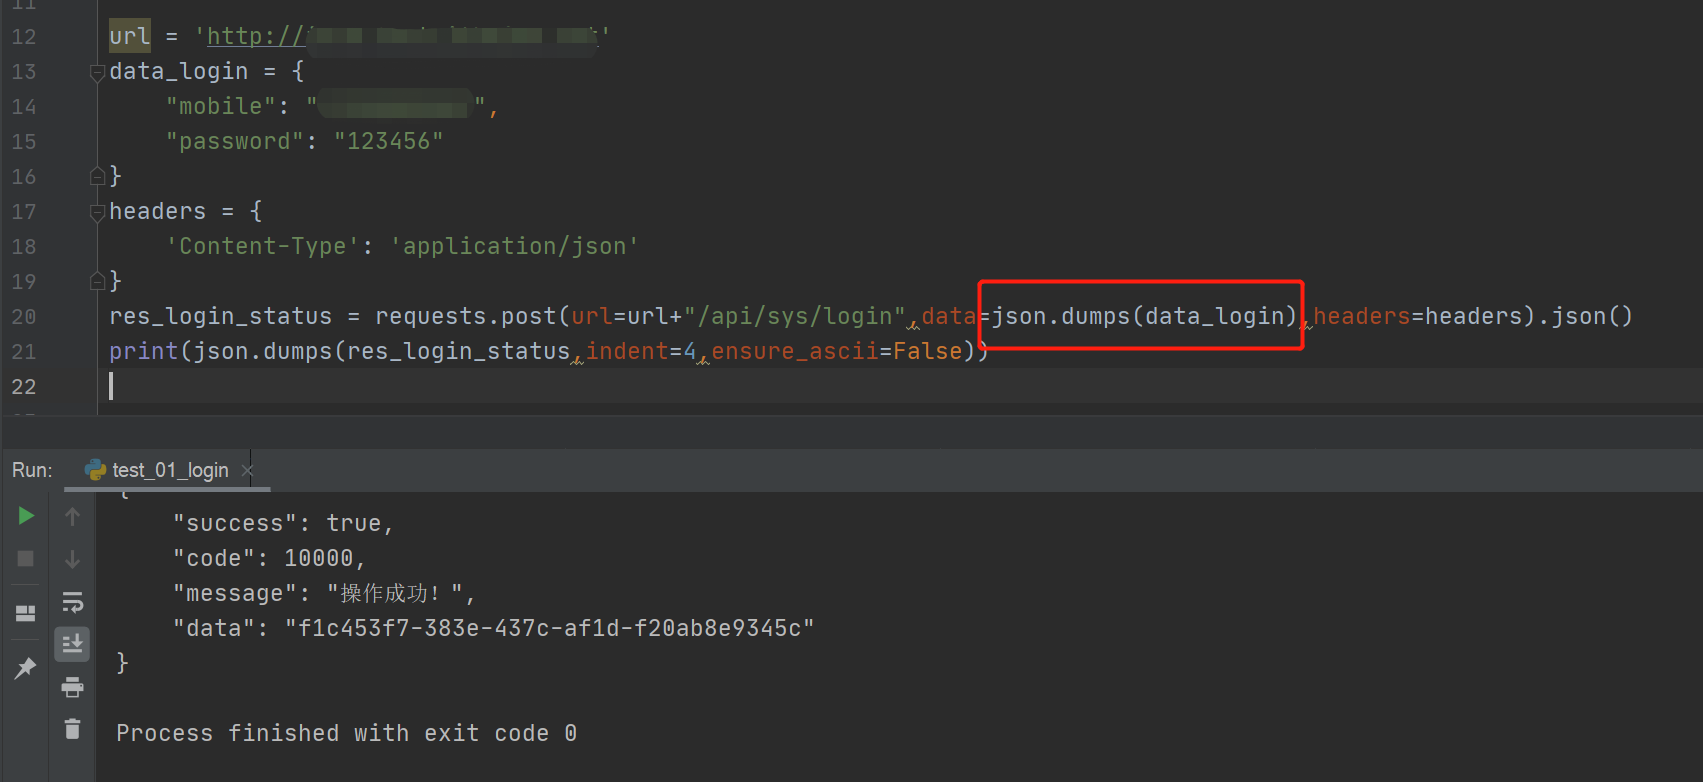
Task: Click line number 22 in gutter
Action: pyautogui.click(x=24, y=387)
